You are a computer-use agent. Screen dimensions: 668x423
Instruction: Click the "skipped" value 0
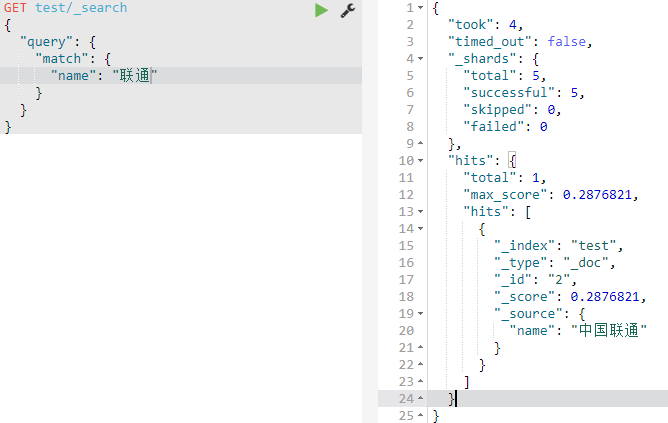point(551,110)
